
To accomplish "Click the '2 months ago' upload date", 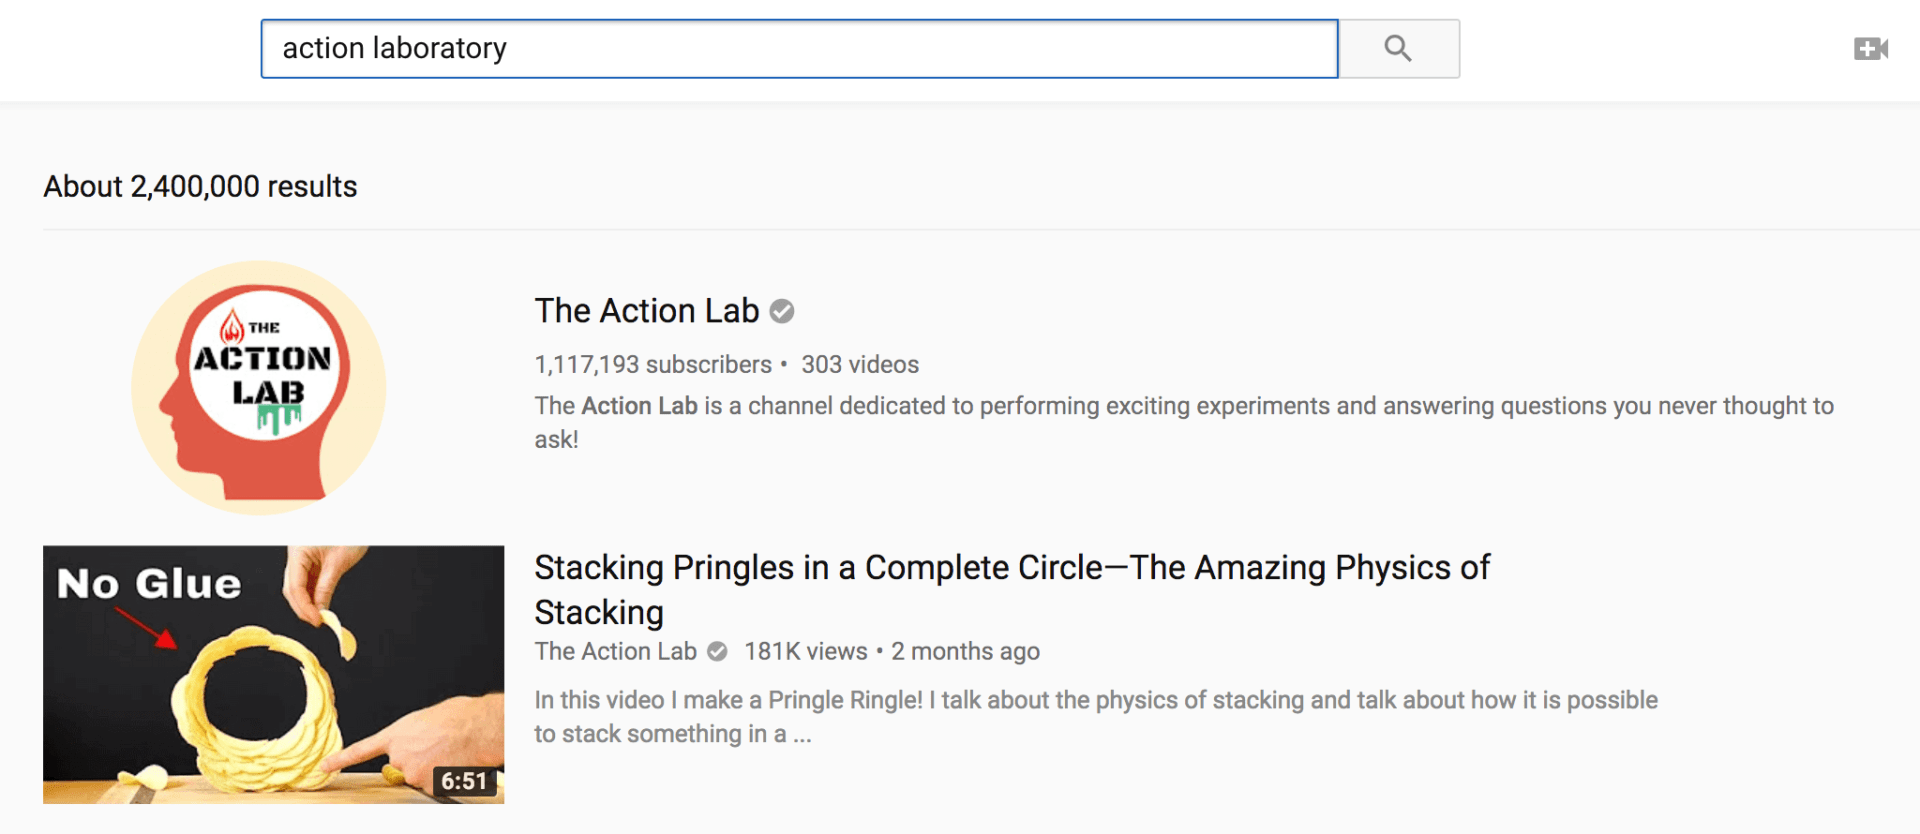I will tap(965, 652).
